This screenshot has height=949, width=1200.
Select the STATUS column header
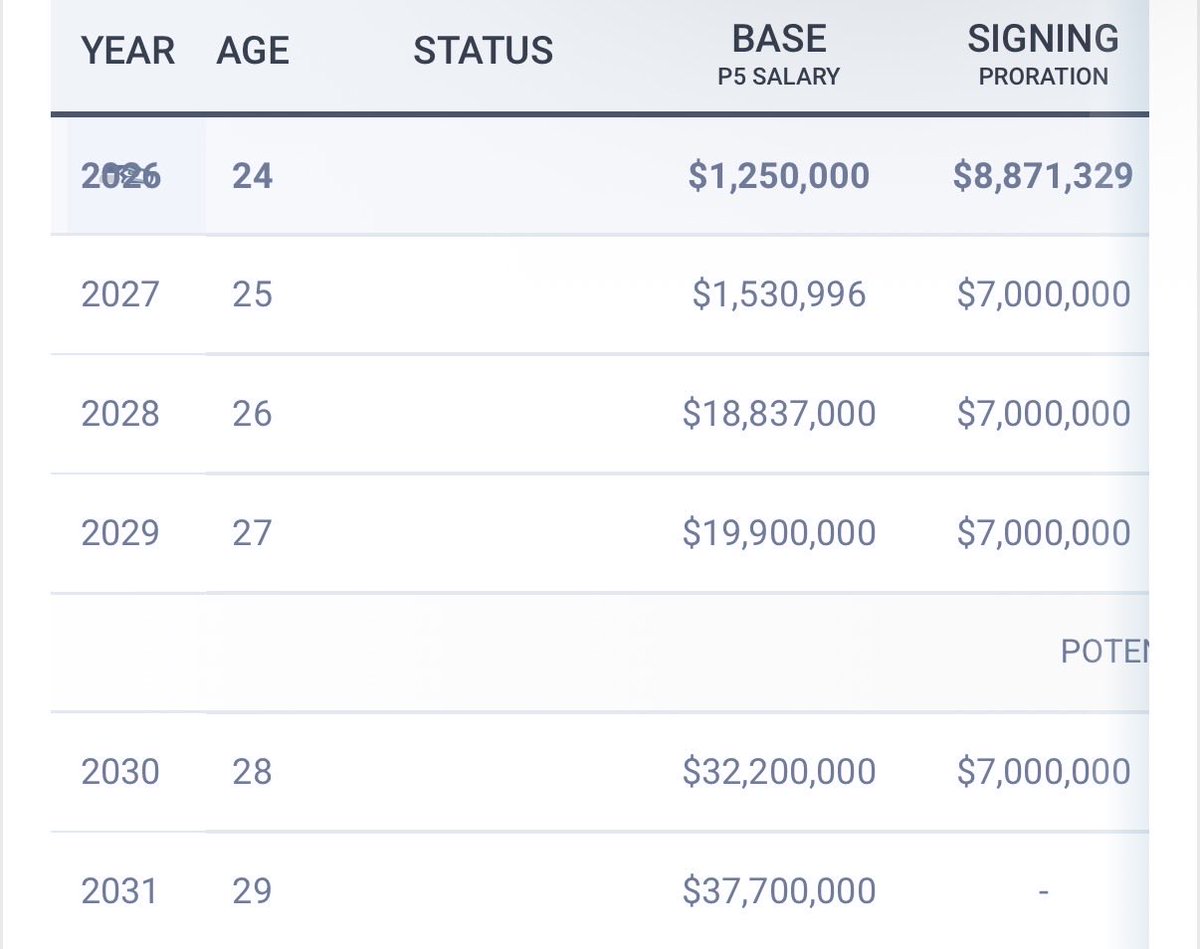point(483,50)
